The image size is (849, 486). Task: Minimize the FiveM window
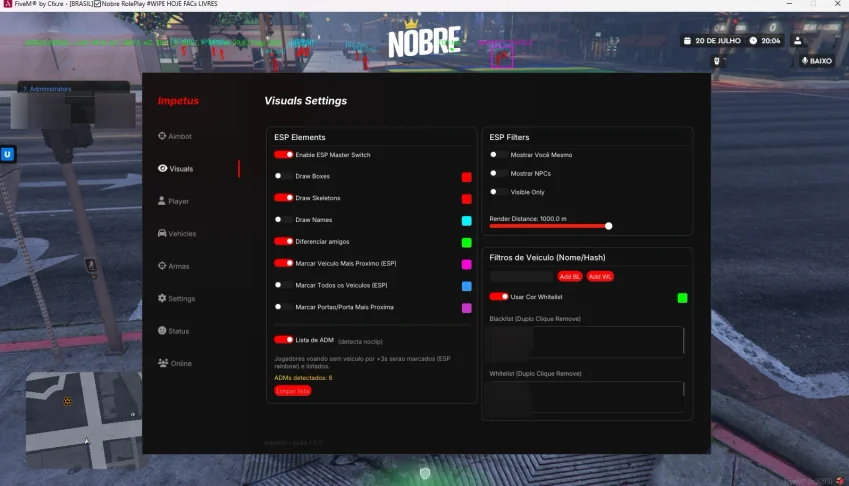789,4
